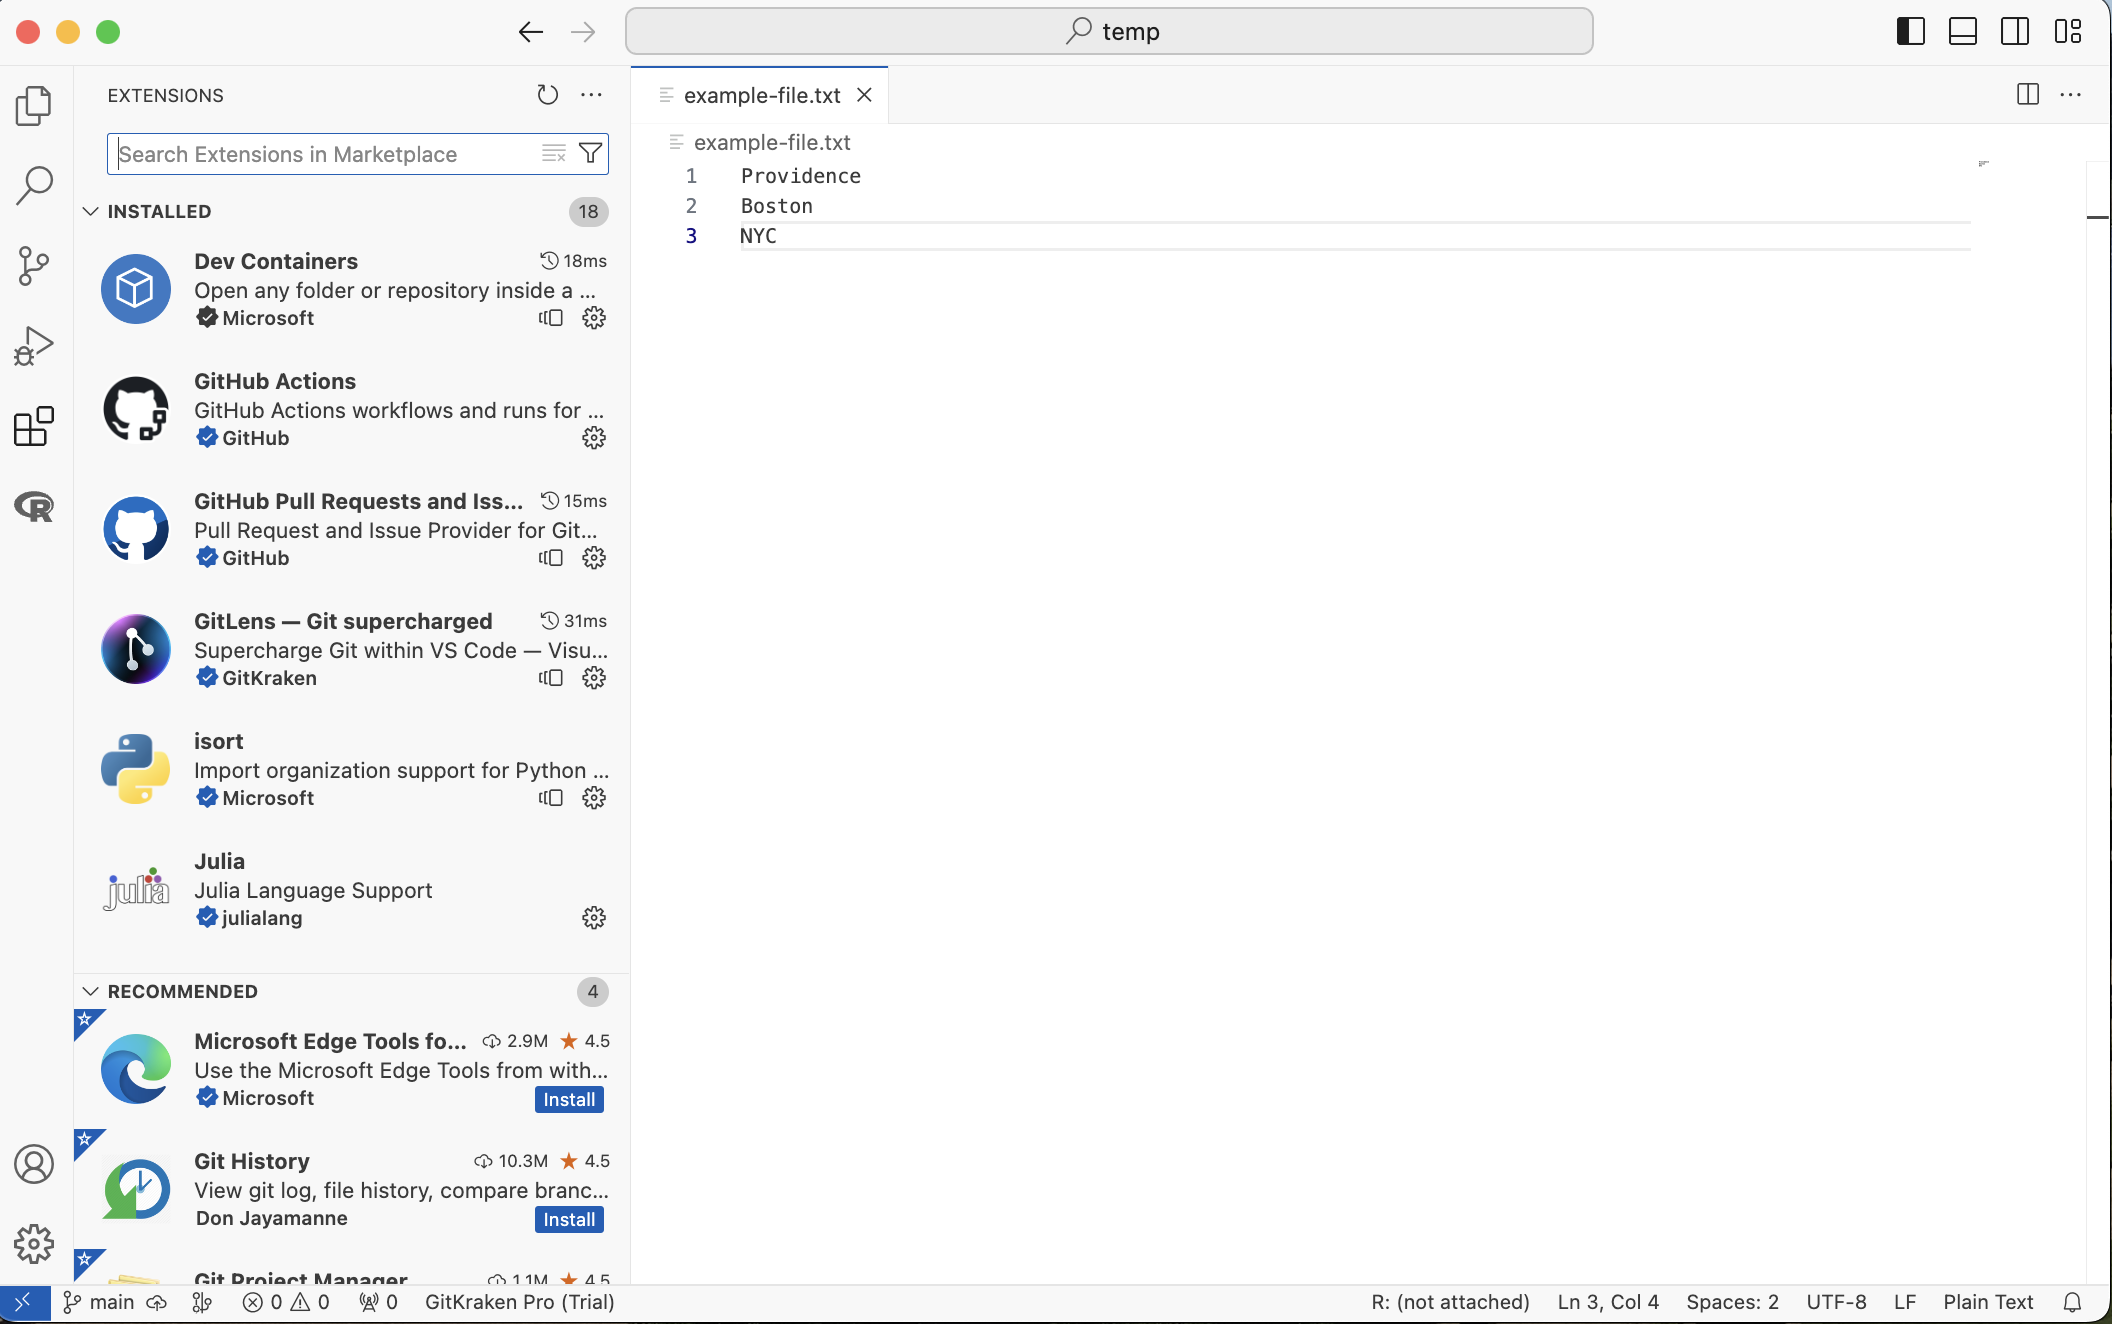Screen dimensions: 2112x1324
Task: Install Microsoft Edge Tools extension
Action: click(568, 1099)
